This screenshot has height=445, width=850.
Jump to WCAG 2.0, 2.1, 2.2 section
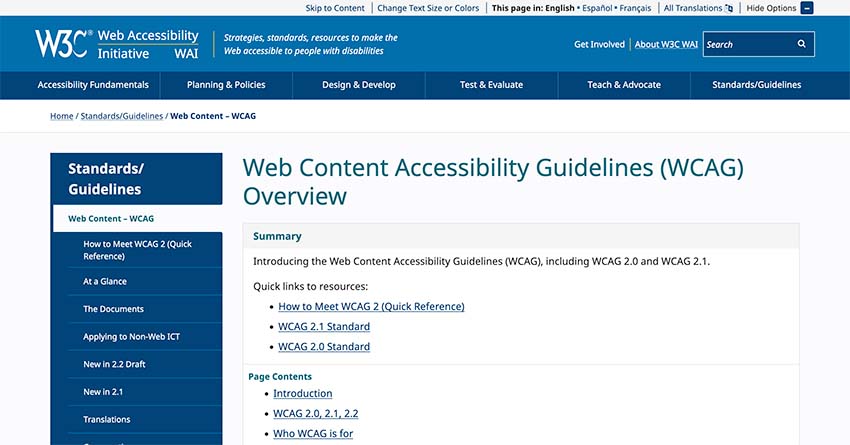pos(315,414)
